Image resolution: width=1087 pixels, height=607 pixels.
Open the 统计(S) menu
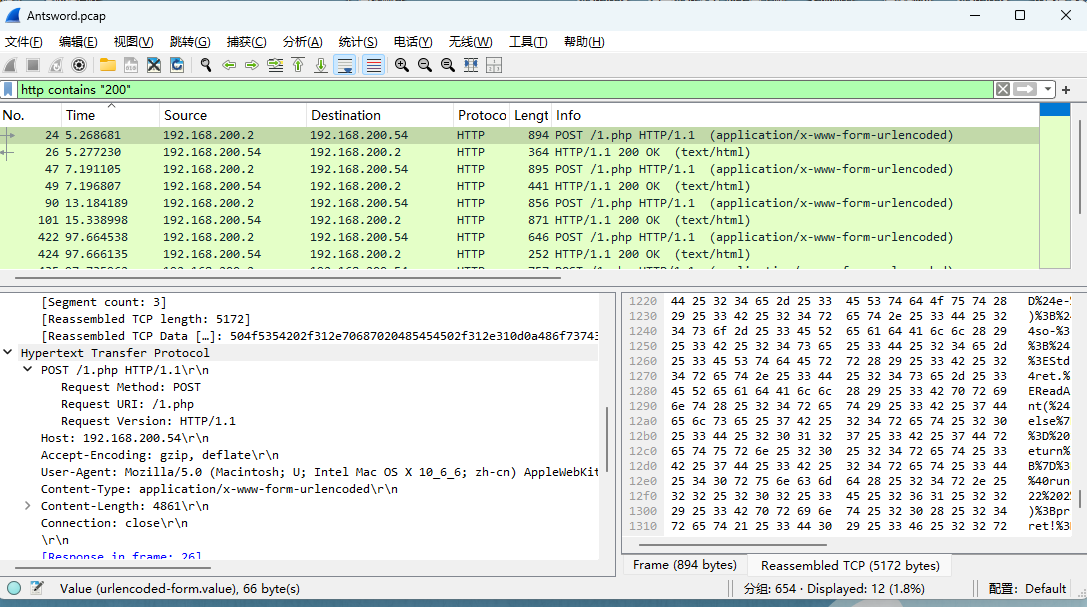(358, 42)
